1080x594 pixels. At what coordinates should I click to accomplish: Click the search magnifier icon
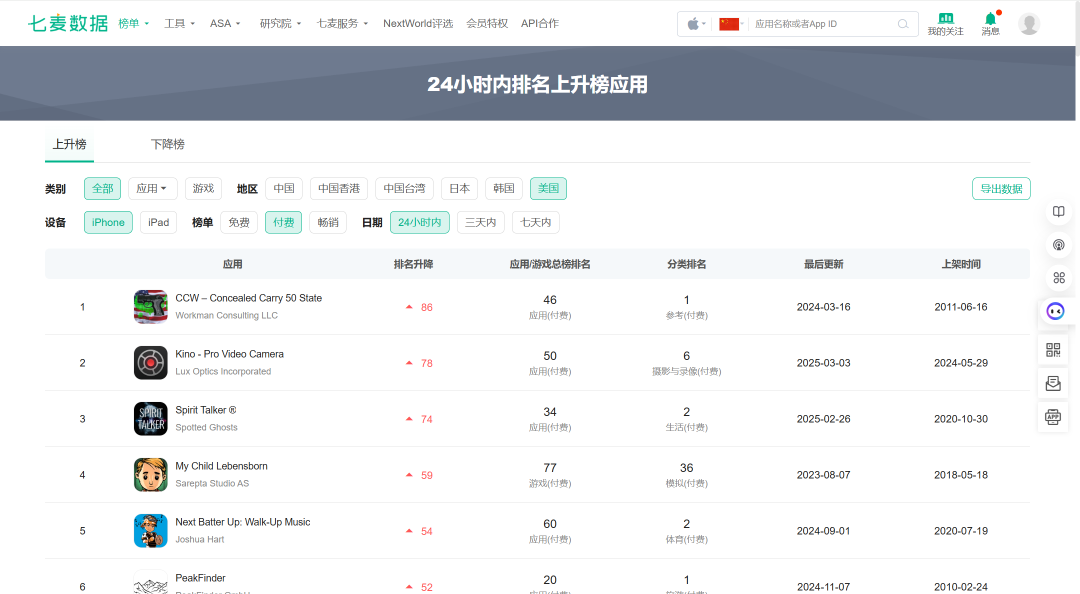point(903,24)
